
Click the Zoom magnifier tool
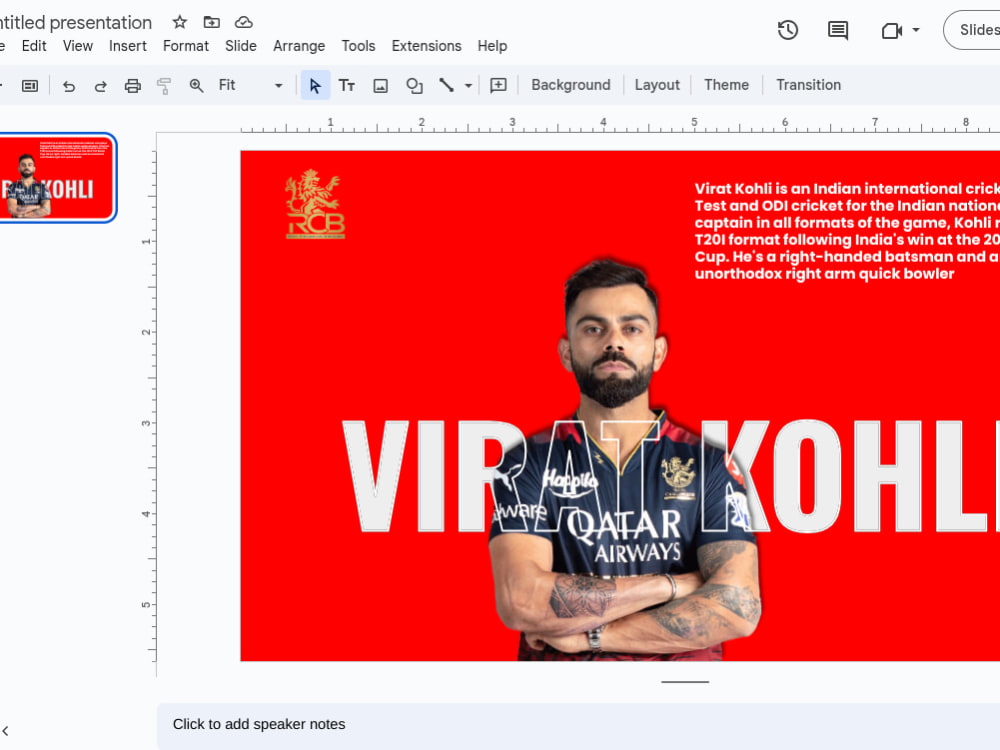pos(196,85)
